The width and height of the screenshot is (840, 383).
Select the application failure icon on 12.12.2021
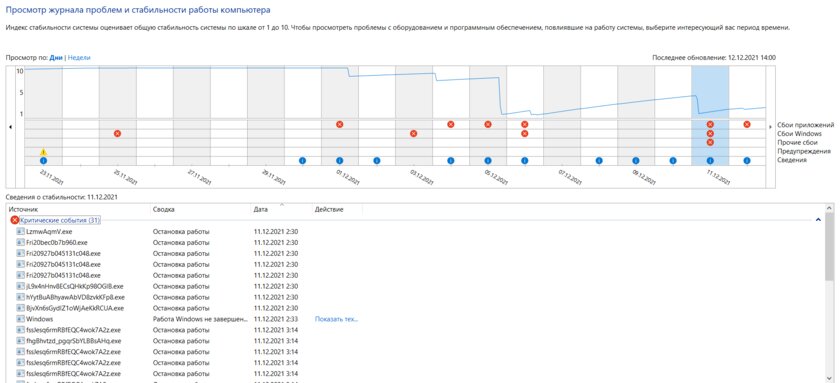pyautogui.click(x=747, y=124)
